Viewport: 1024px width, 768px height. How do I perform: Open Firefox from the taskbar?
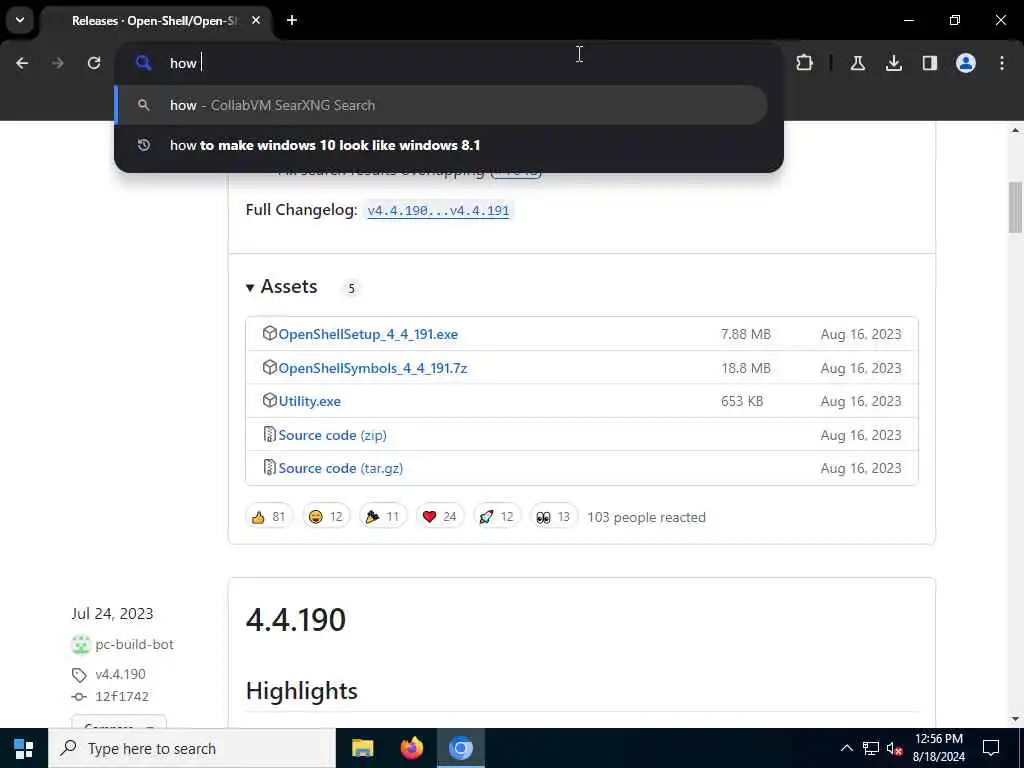(x=411, y=748)
